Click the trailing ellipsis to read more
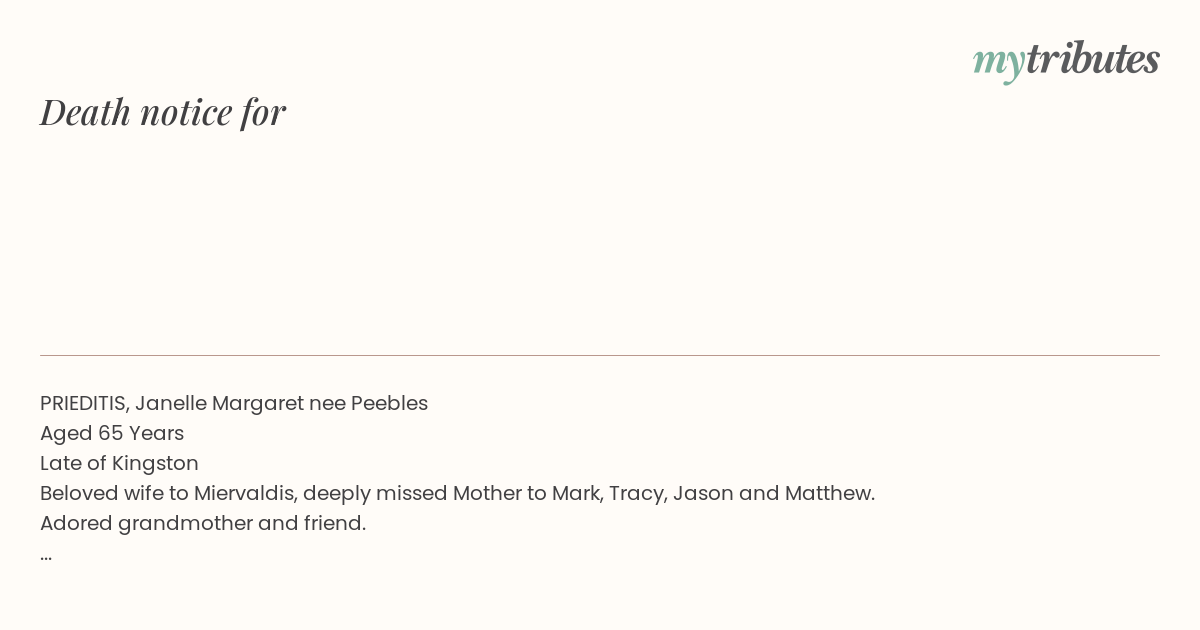1200x630 pixels. pyautogui.click(x=46, y=555)
